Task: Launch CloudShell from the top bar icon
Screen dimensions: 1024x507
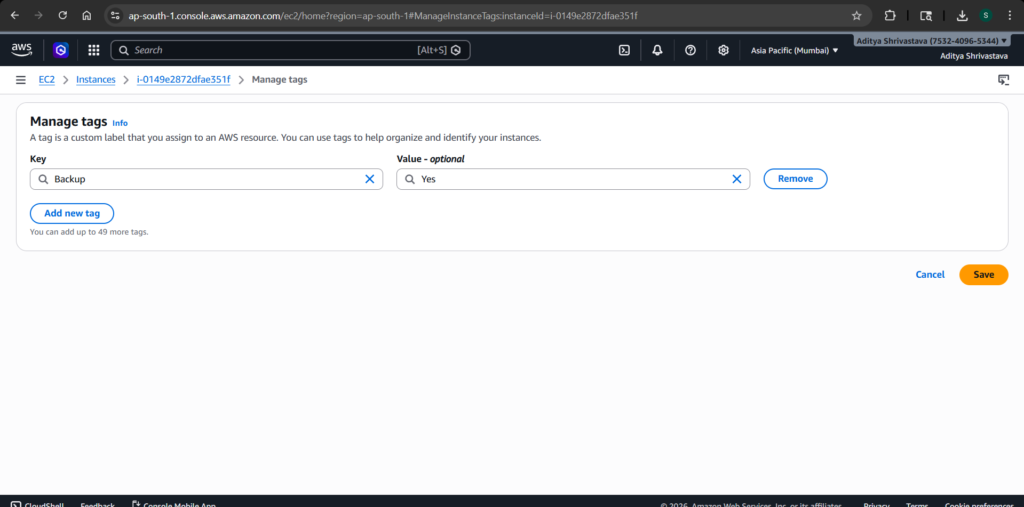Action: (x=624, y=50)
